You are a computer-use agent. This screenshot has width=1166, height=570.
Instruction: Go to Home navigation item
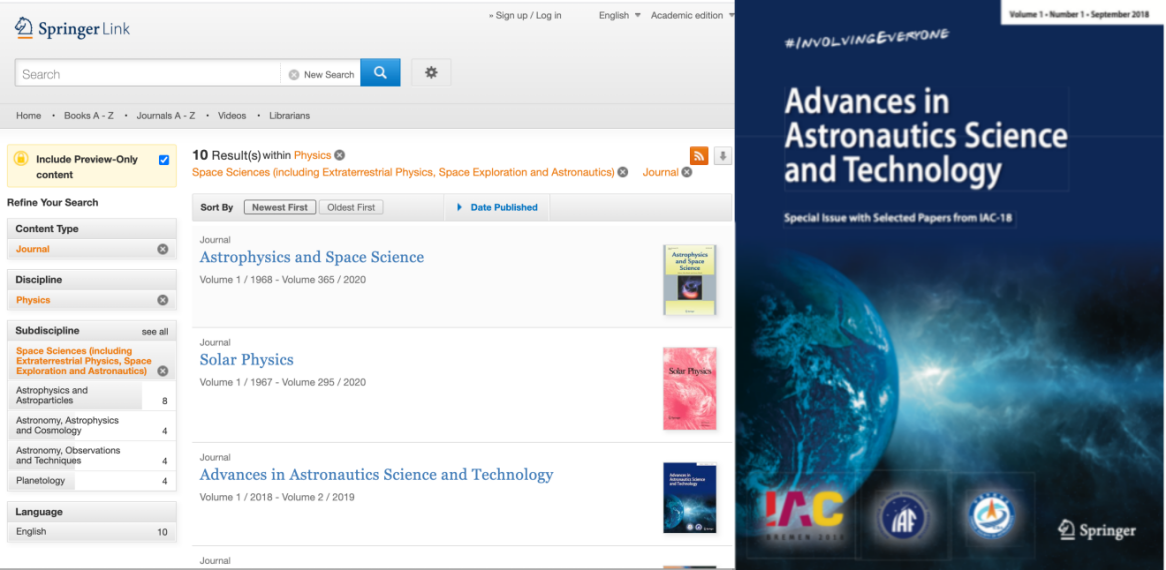[29, 116]
